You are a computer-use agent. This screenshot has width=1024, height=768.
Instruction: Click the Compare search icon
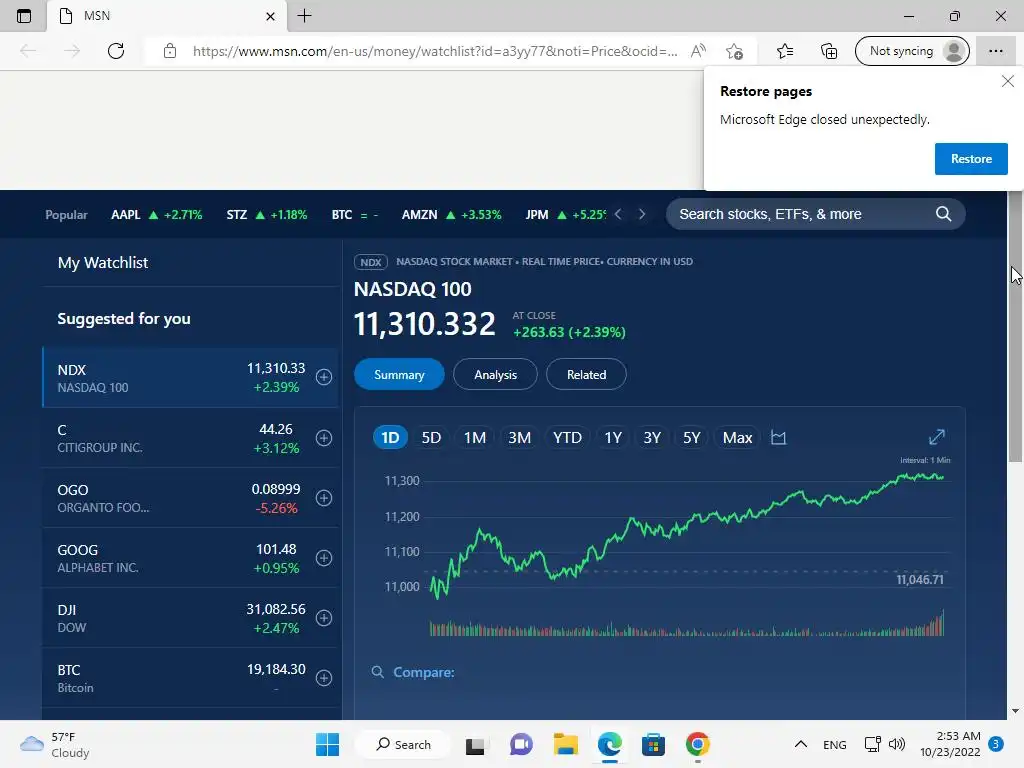coord(377,672)
